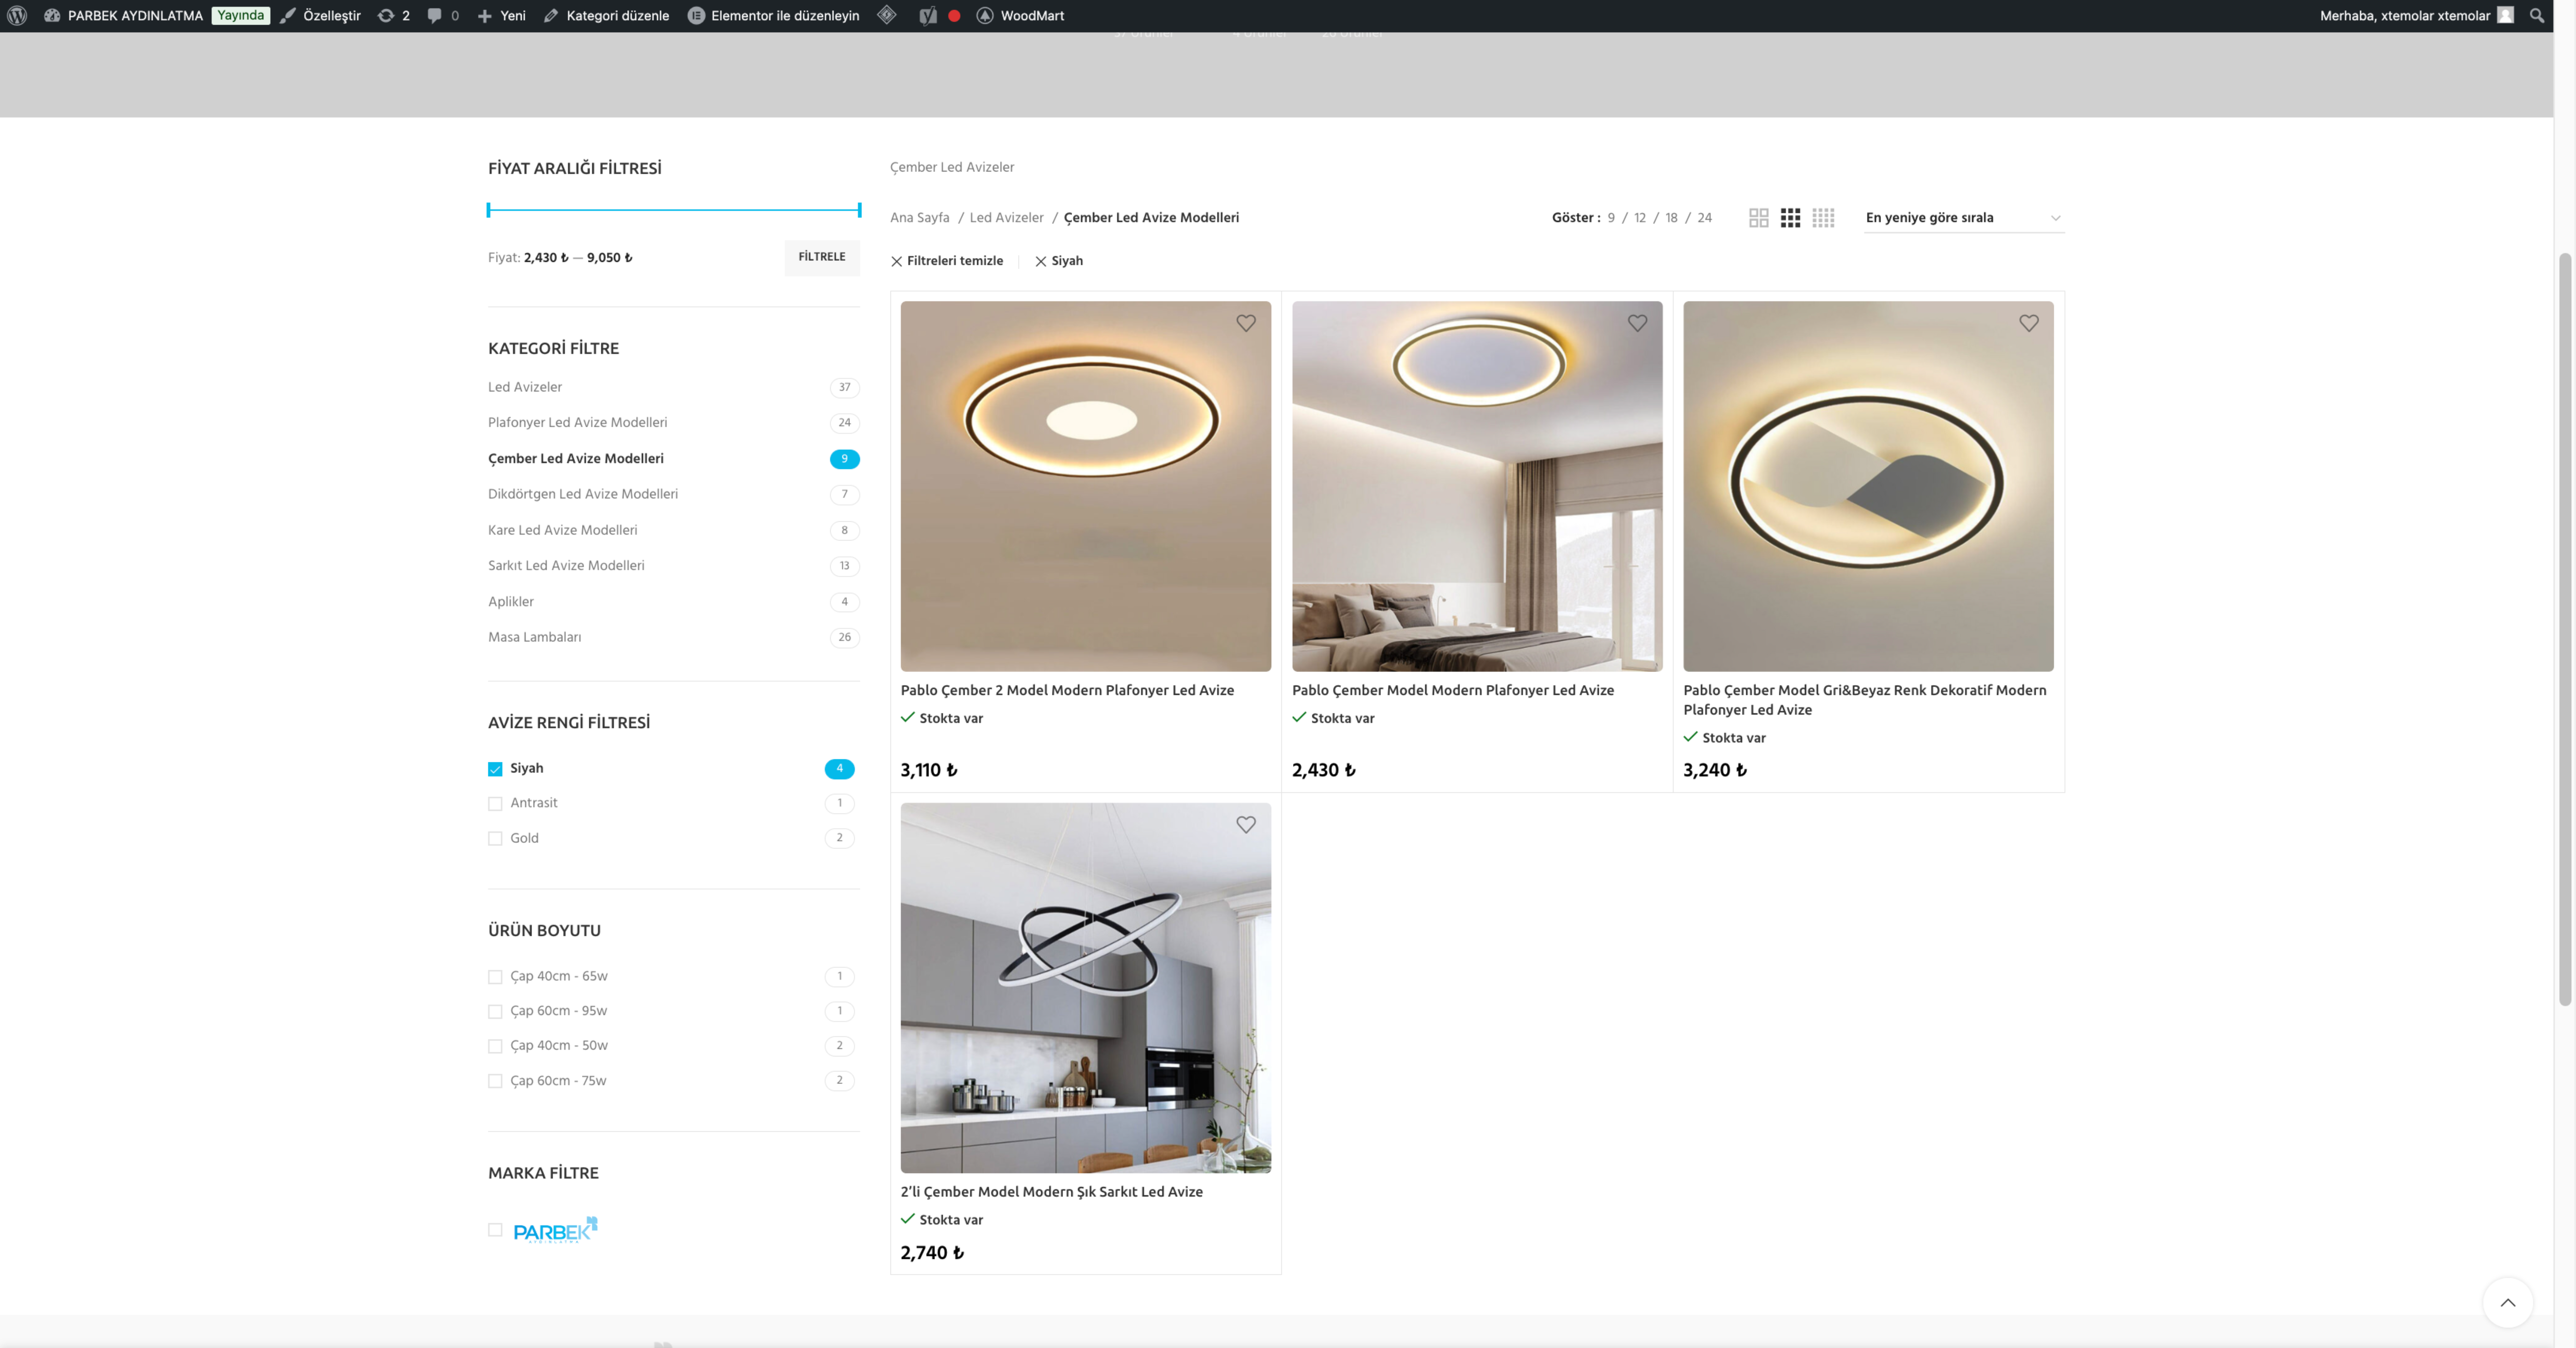Screen dimensions: 2576x1348
Task: Check the Antrasit color filter
Action: pyautogui.click(x=495, y=804)
